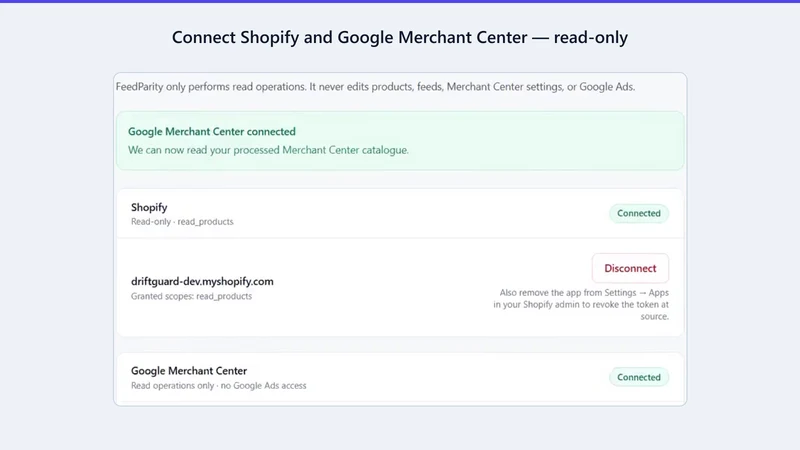Click the Shopify Connected status badge

639,213
